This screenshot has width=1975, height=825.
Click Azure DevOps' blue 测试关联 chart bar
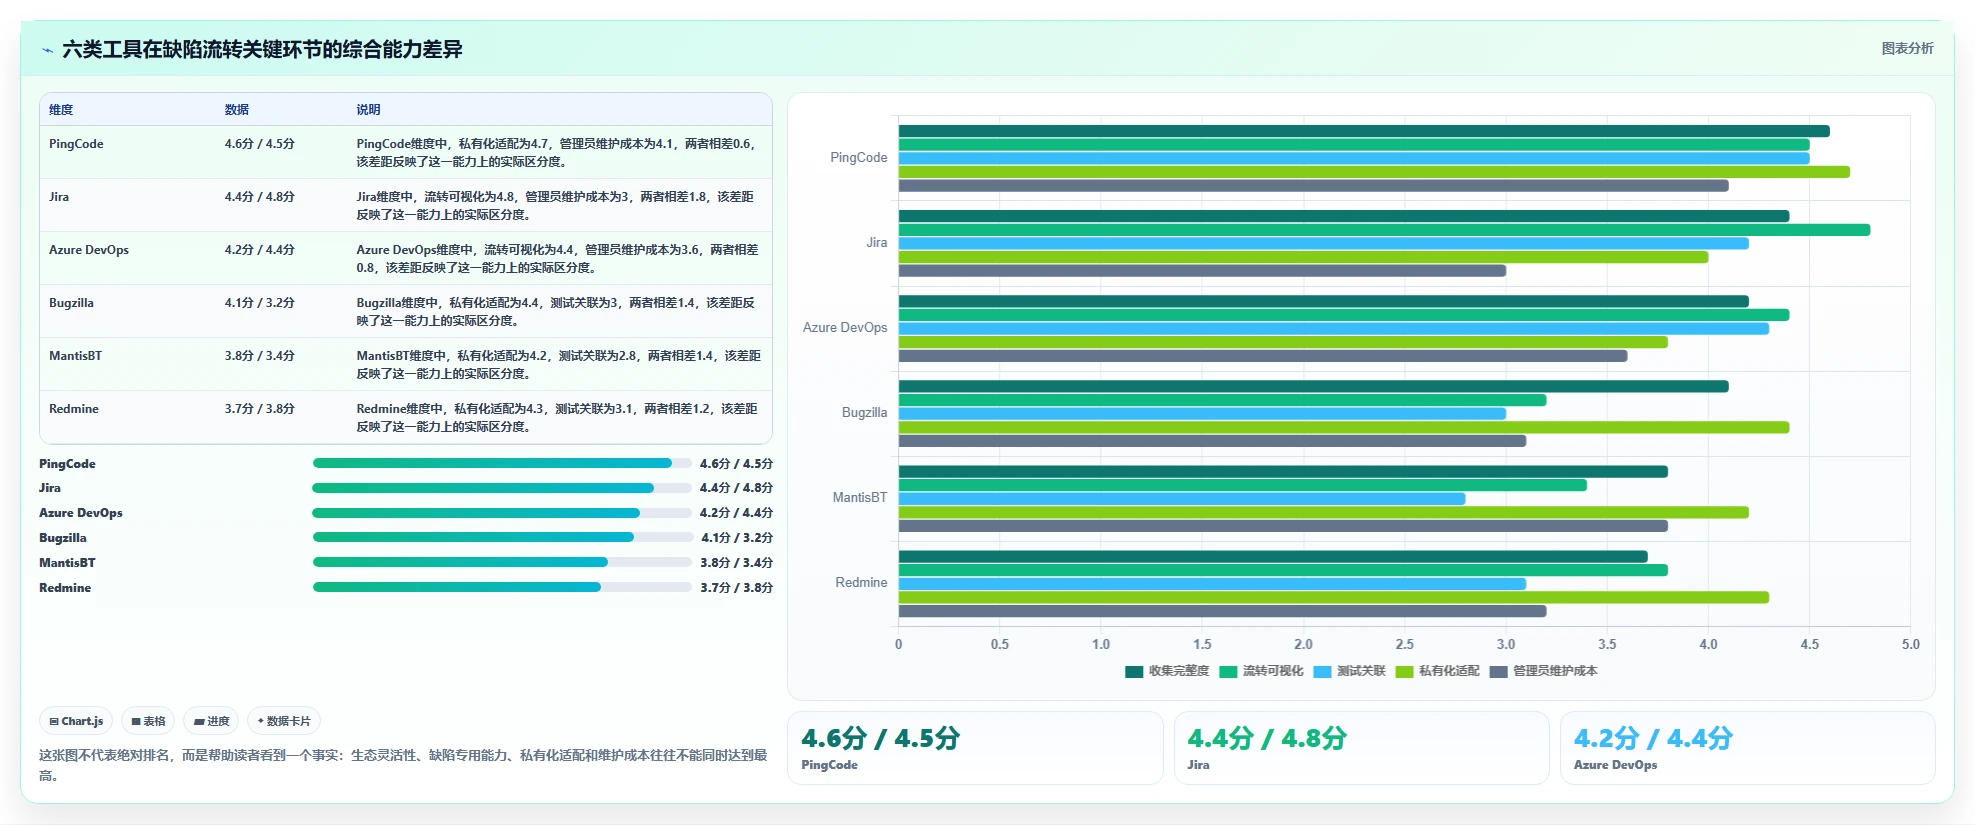point(1334,329)
